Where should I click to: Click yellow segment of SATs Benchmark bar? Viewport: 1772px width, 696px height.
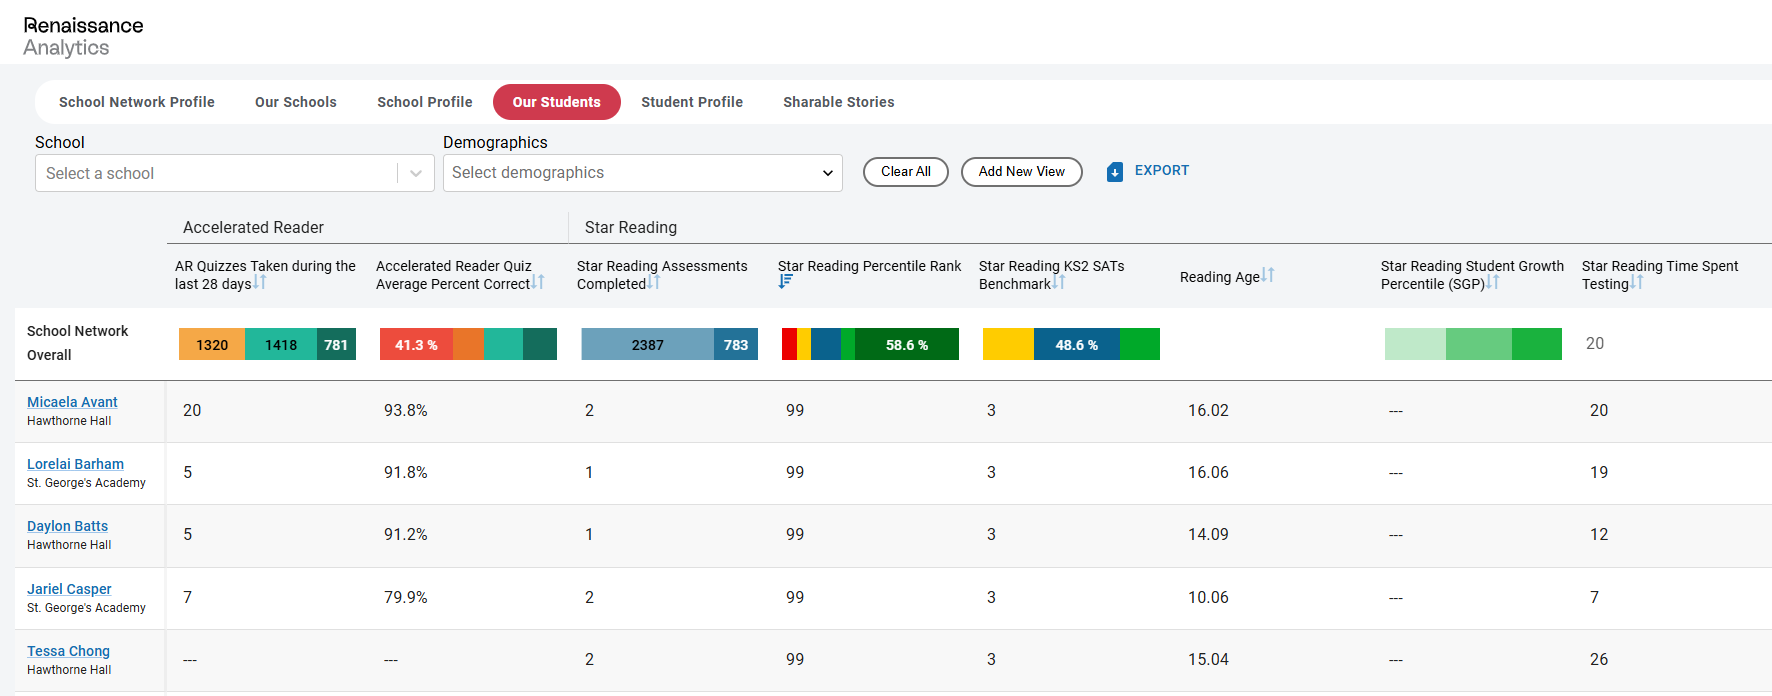[x=1008, y=344]
